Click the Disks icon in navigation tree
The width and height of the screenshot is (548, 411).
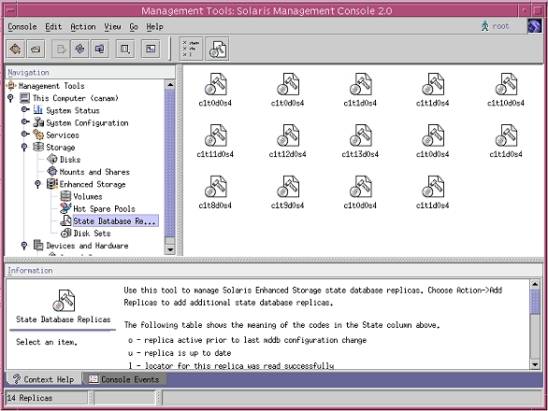[x=52, y=159]
